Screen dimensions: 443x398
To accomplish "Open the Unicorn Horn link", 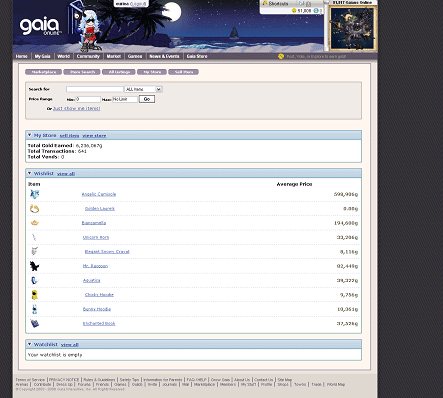I will (x=96, y=237).
